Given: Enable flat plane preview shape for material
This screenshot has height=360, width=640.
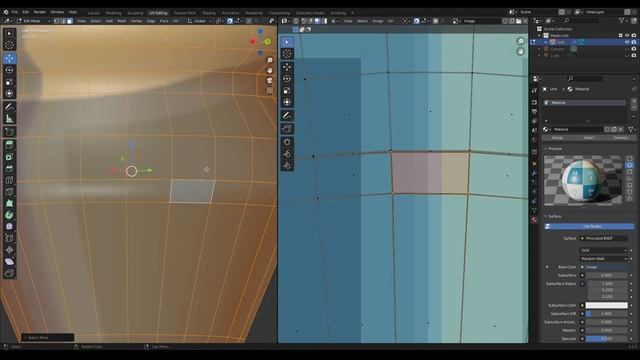Looking at the screenshot, I should (x=629, y=158).
